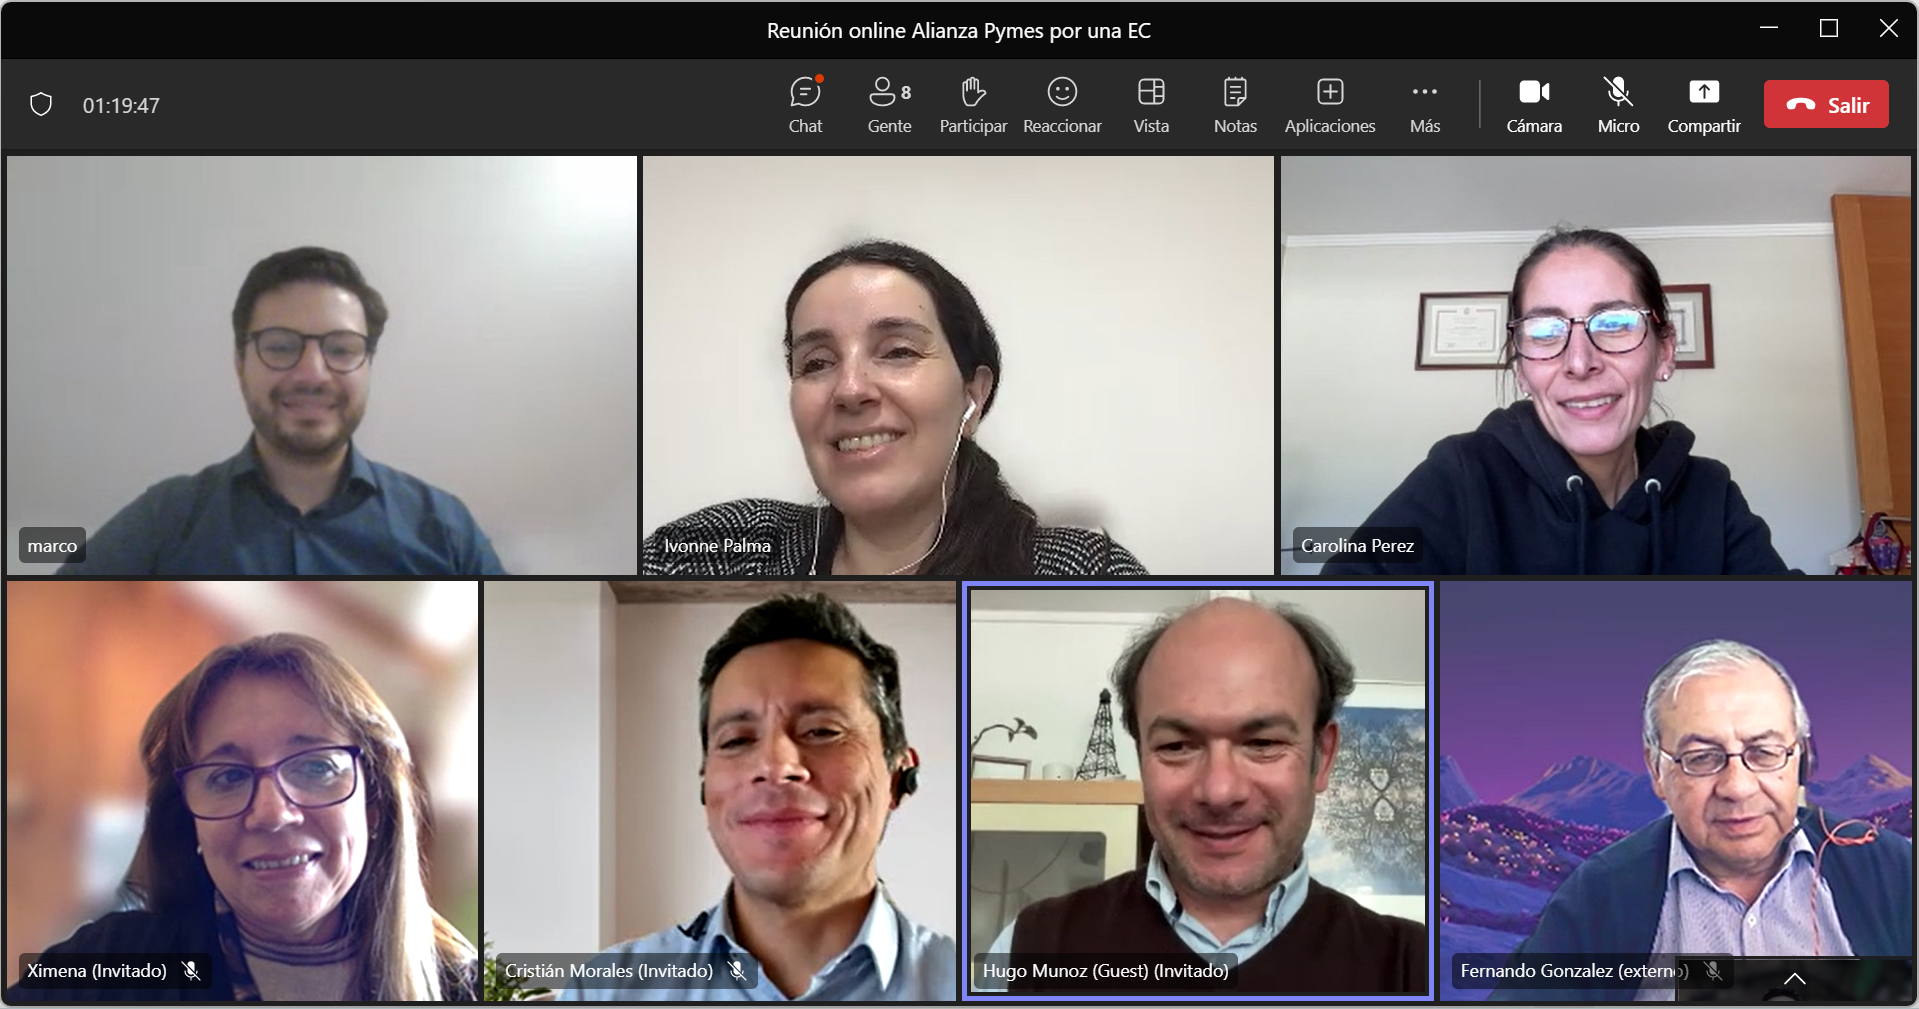Expand the Más more options menu
Screen dimensions: 1919x1009
click(x=1425, y=104)
